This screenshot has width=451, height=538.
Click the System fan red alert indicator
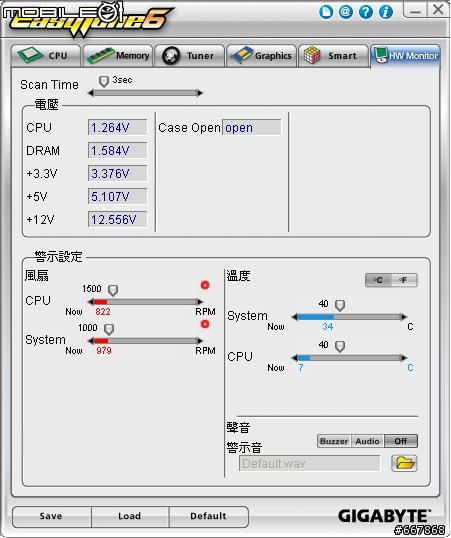[205, 324]
